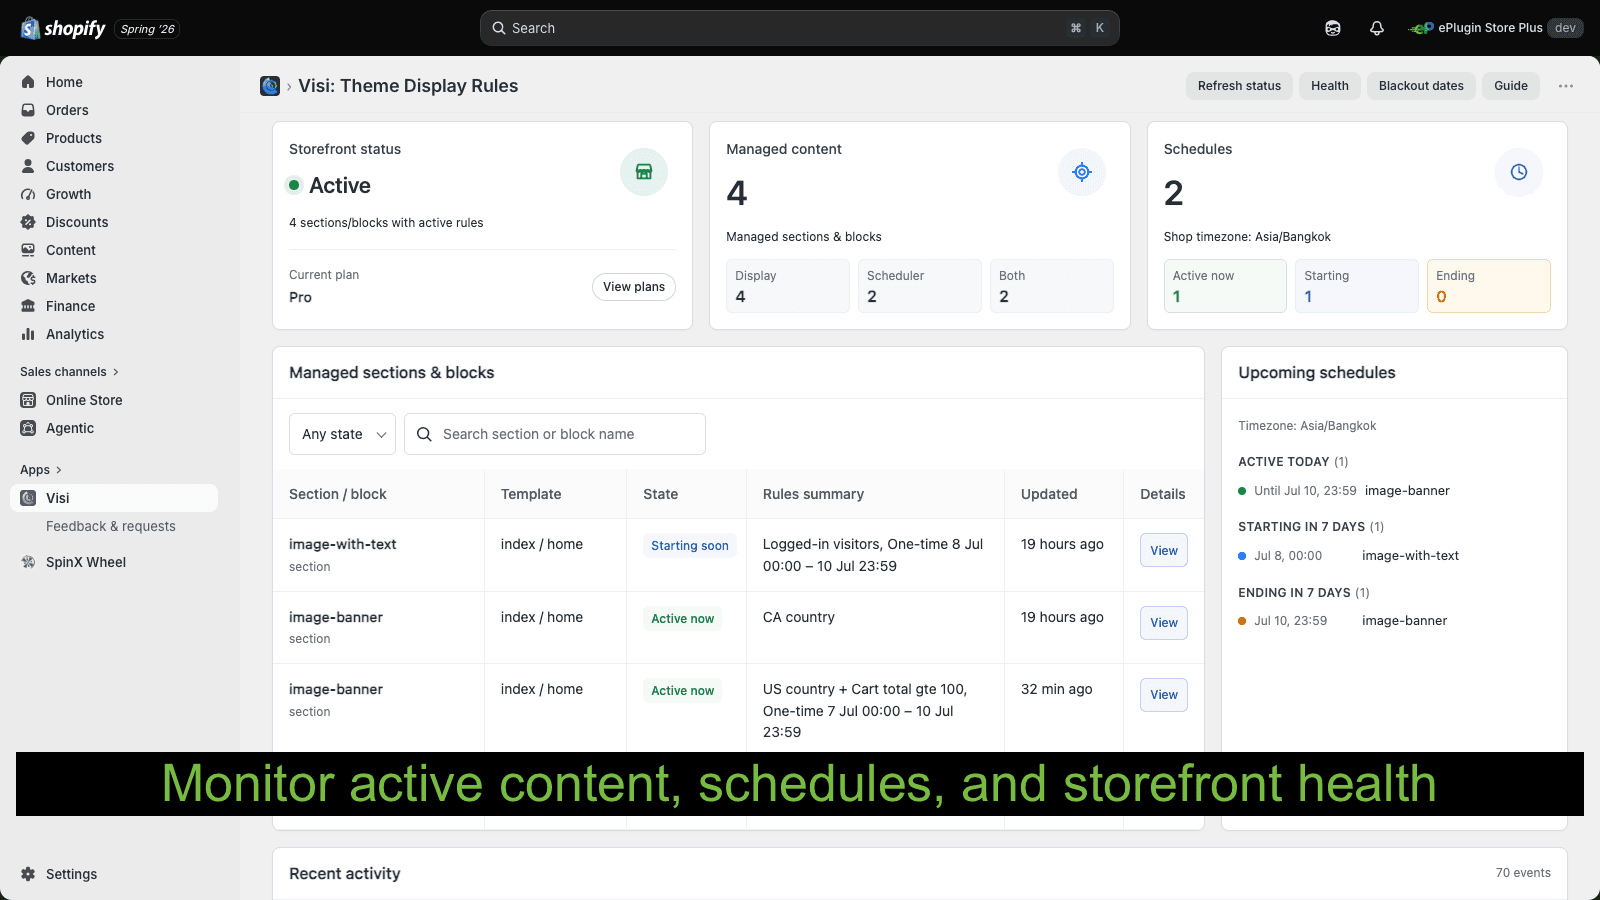The width and height of the screenshot is (1600, 900).
Task: Click the Agentic channel icon
Action: pyautogui.click(x=28, y=428)
